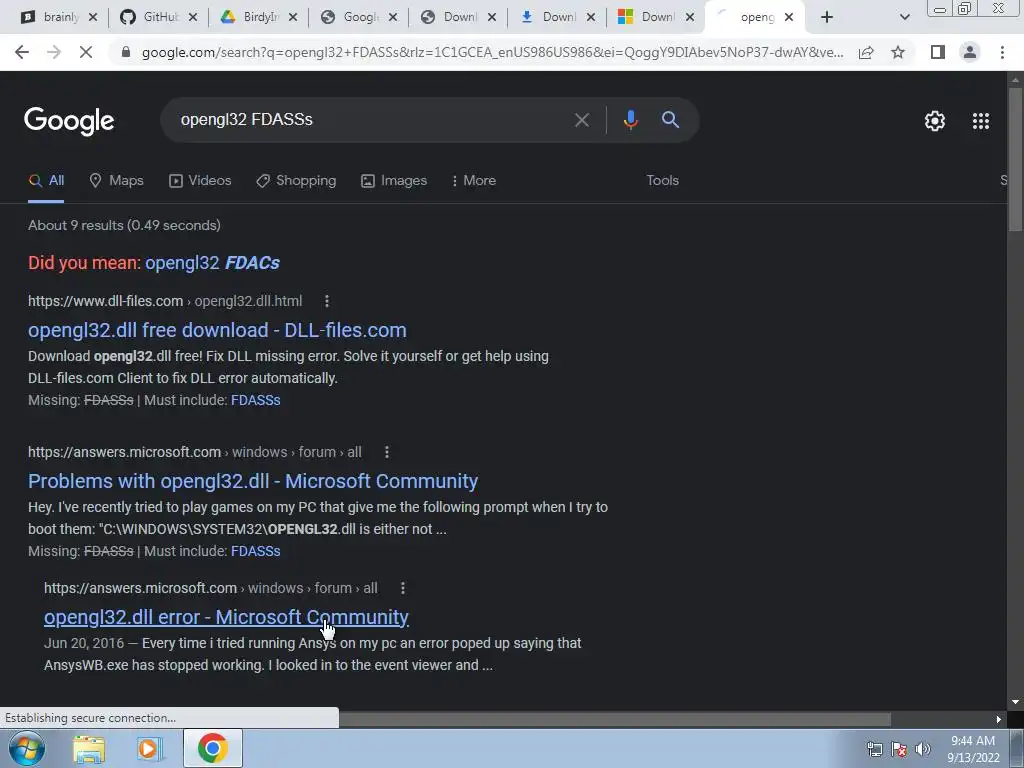Open Google quick settings gear
The height and width of the screenshot is (768, 1024).
pos(935,121)
